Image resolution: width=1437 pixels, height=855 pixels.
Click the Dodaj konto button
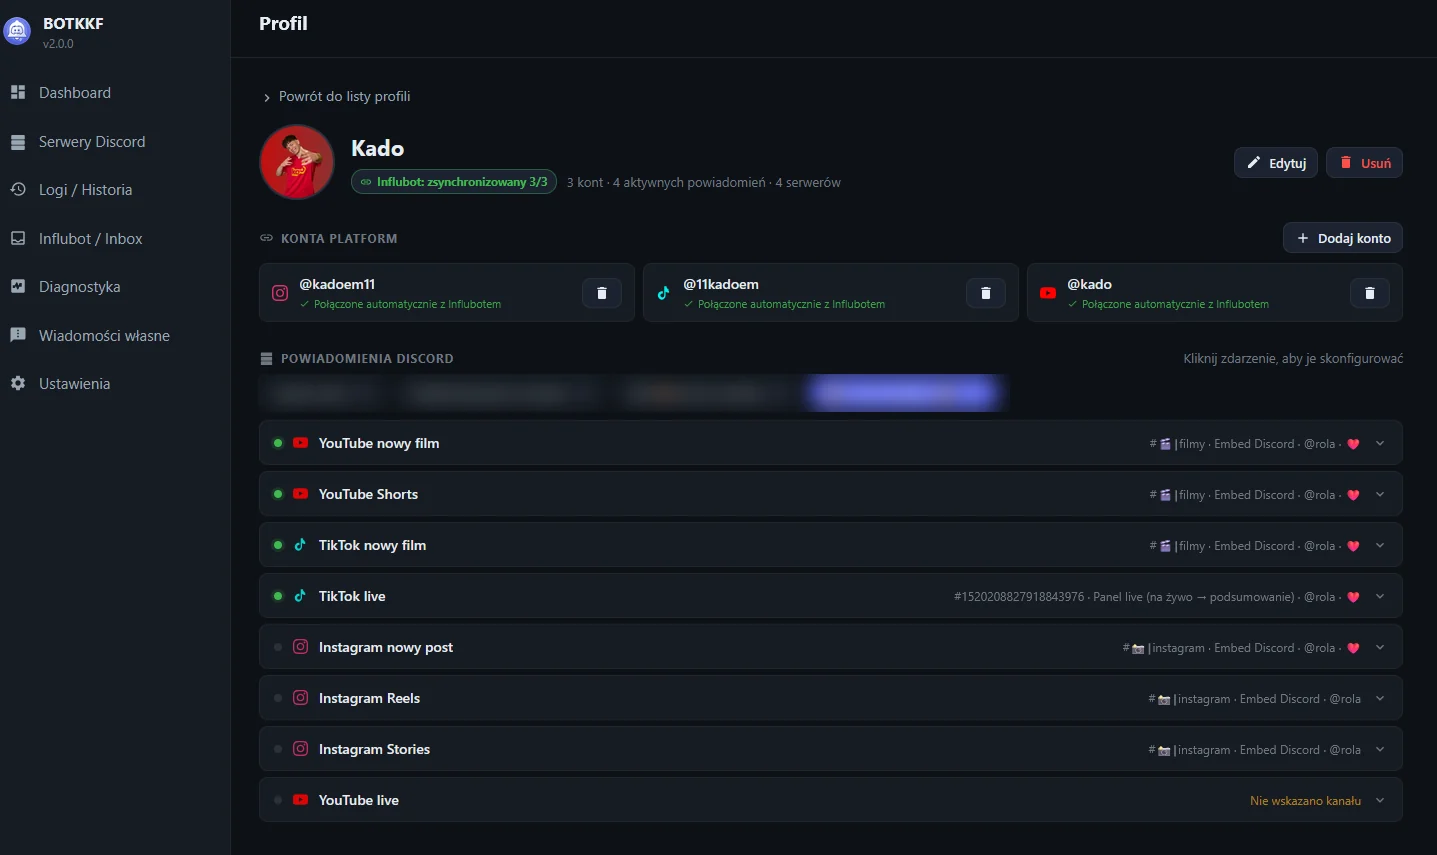[1343, 238]
